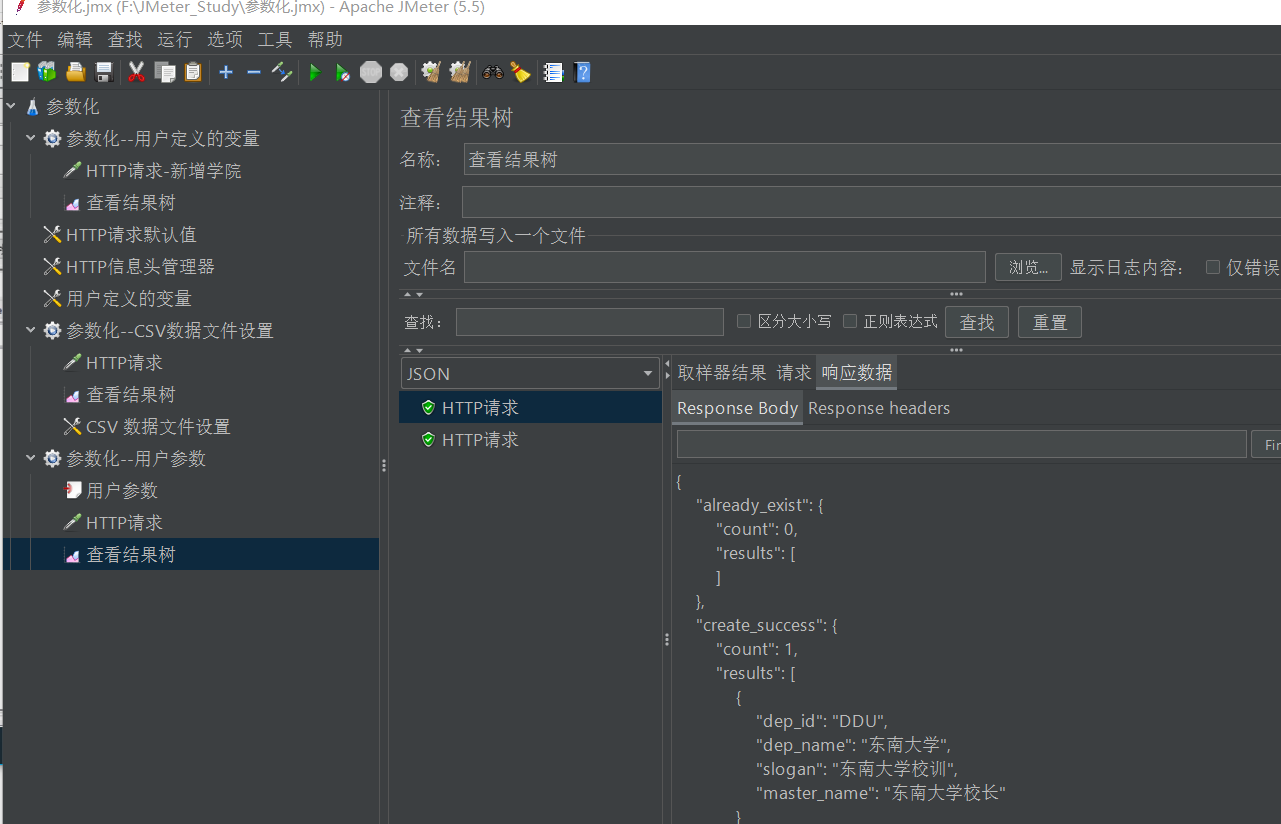1281x824 pixels.
Task: Collapse the 参数化--用户定义的变量 thread group
Action: 31,138
